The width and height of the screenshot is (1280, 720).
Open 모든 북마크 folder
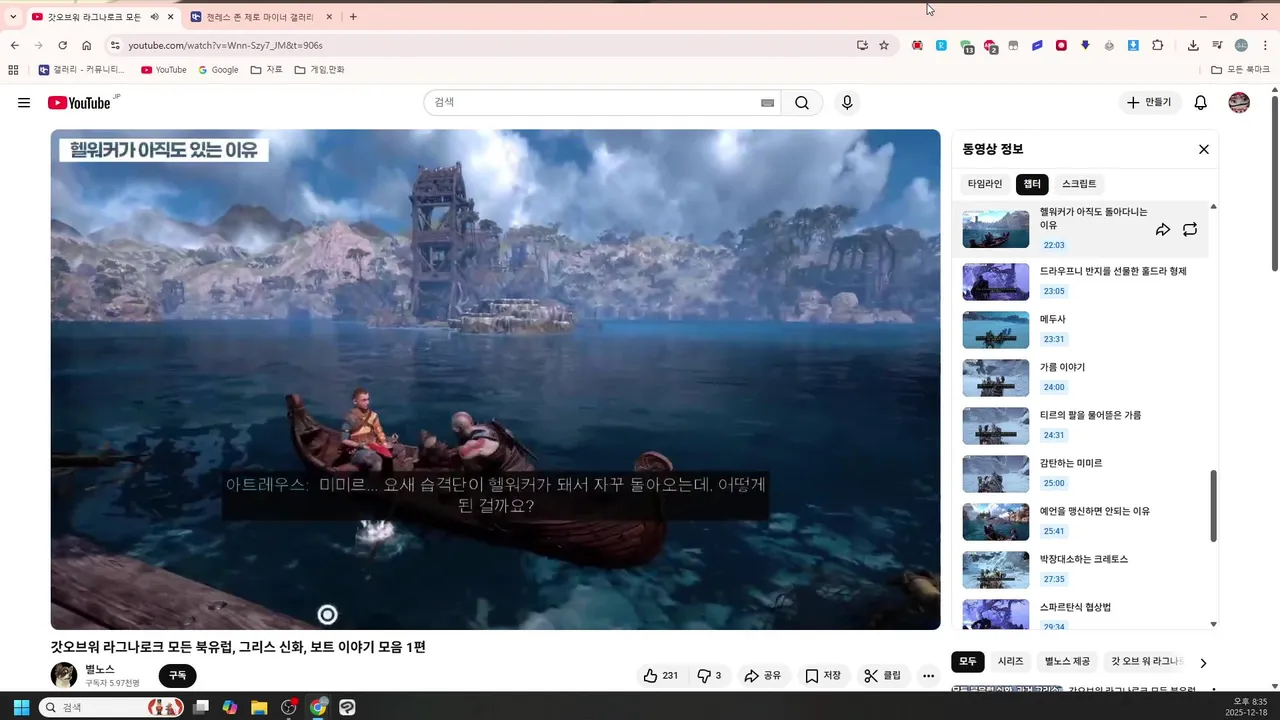point(1240,70)
